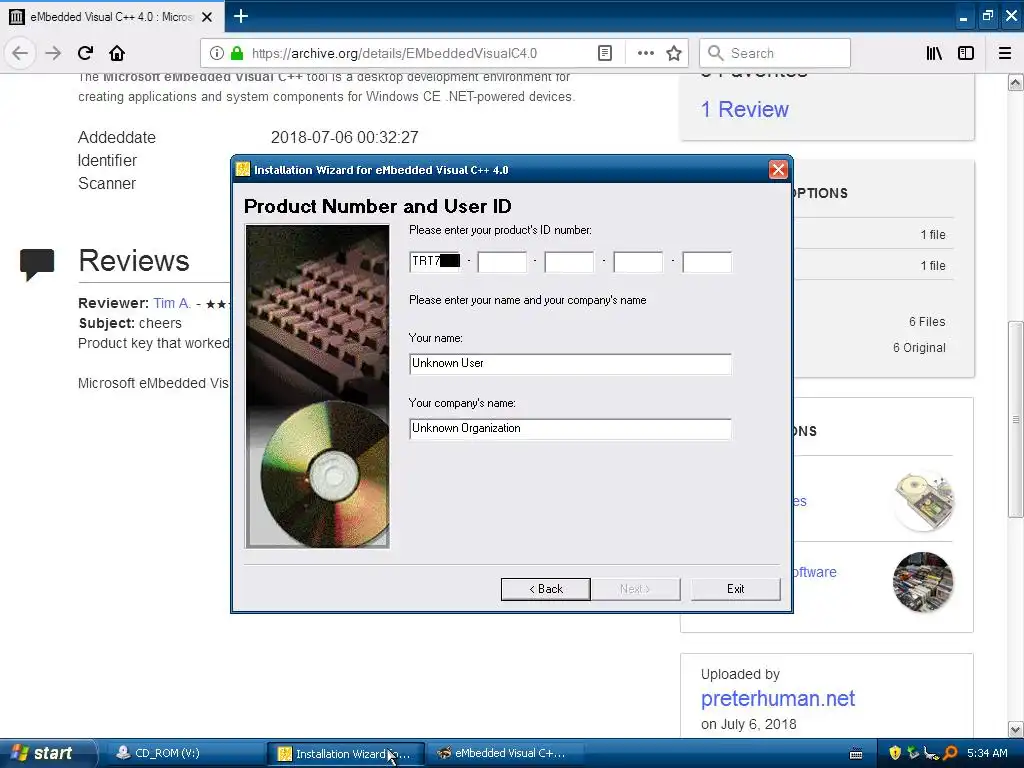Click the 5:34 AM system clock
1024x768 pixels.
click(987, 753)
